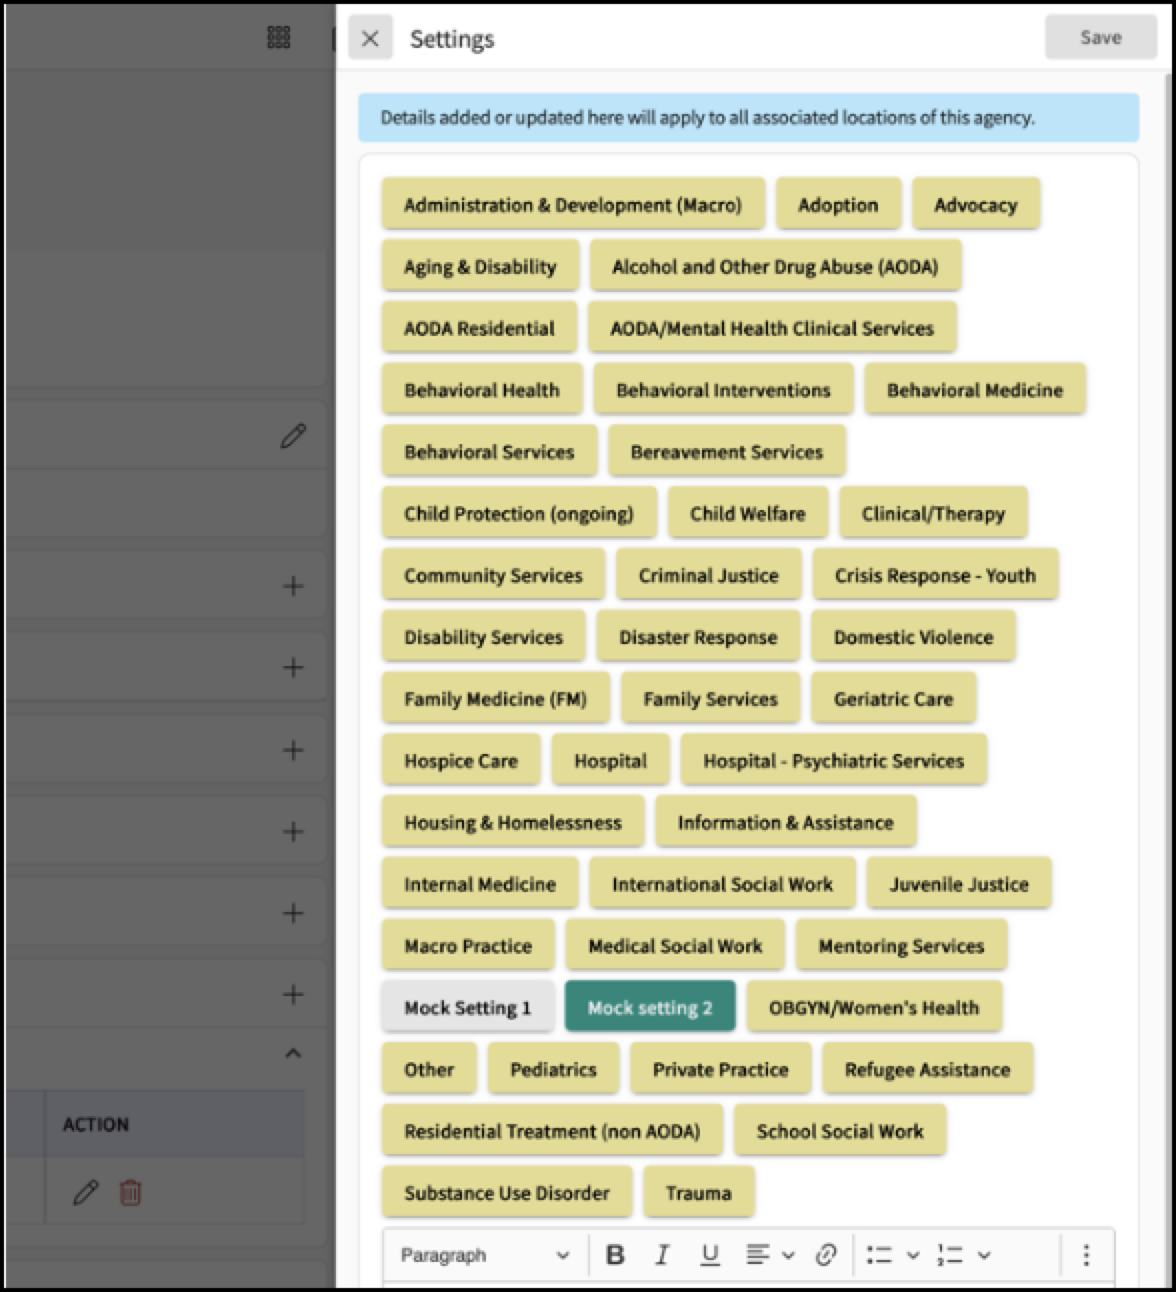Insert a link with the link icon

(826, 1255)
